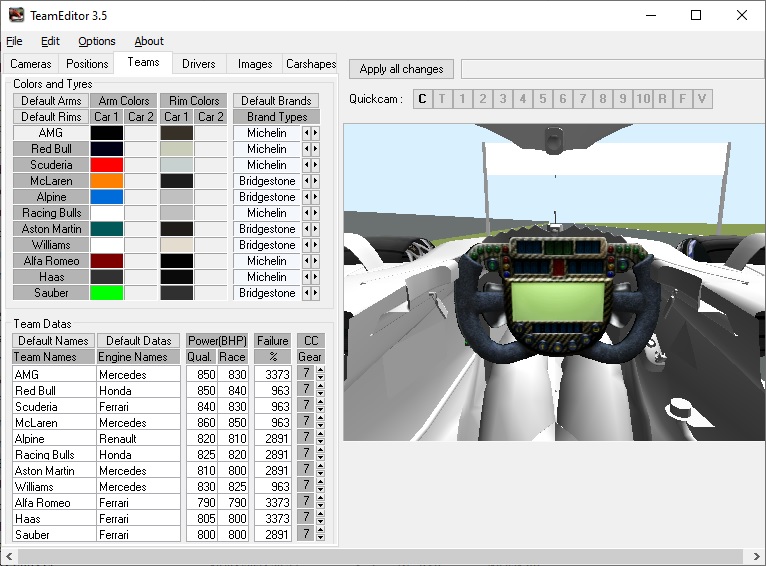Click the Default Rims button
Viewport: 766px width, 566px height.
point(51,117)
